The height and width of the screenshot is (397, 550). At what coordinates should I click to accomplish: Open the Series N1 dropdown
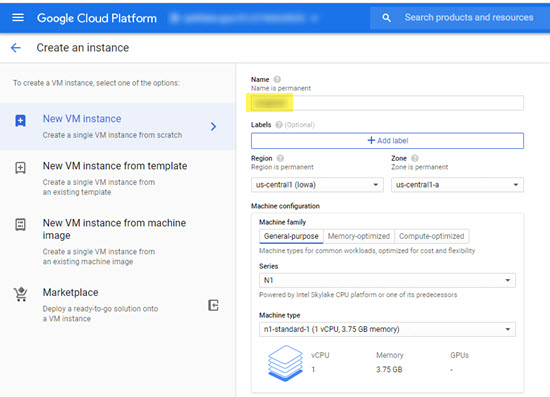pos(387,280)
